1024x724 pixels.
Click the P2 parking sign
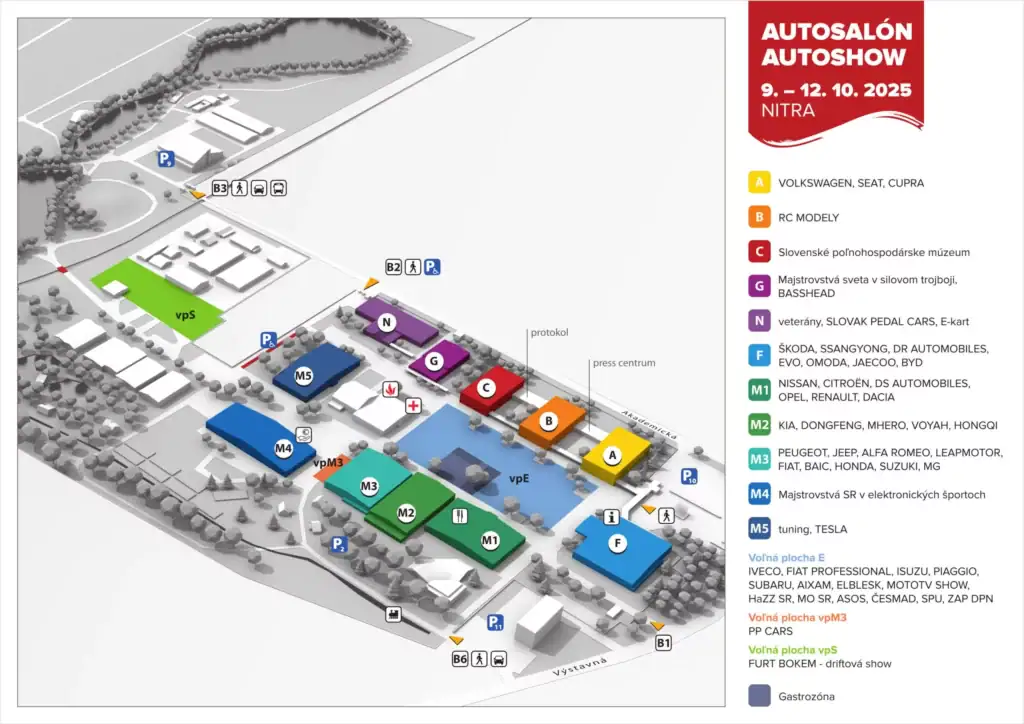click(x=339, y=544)
